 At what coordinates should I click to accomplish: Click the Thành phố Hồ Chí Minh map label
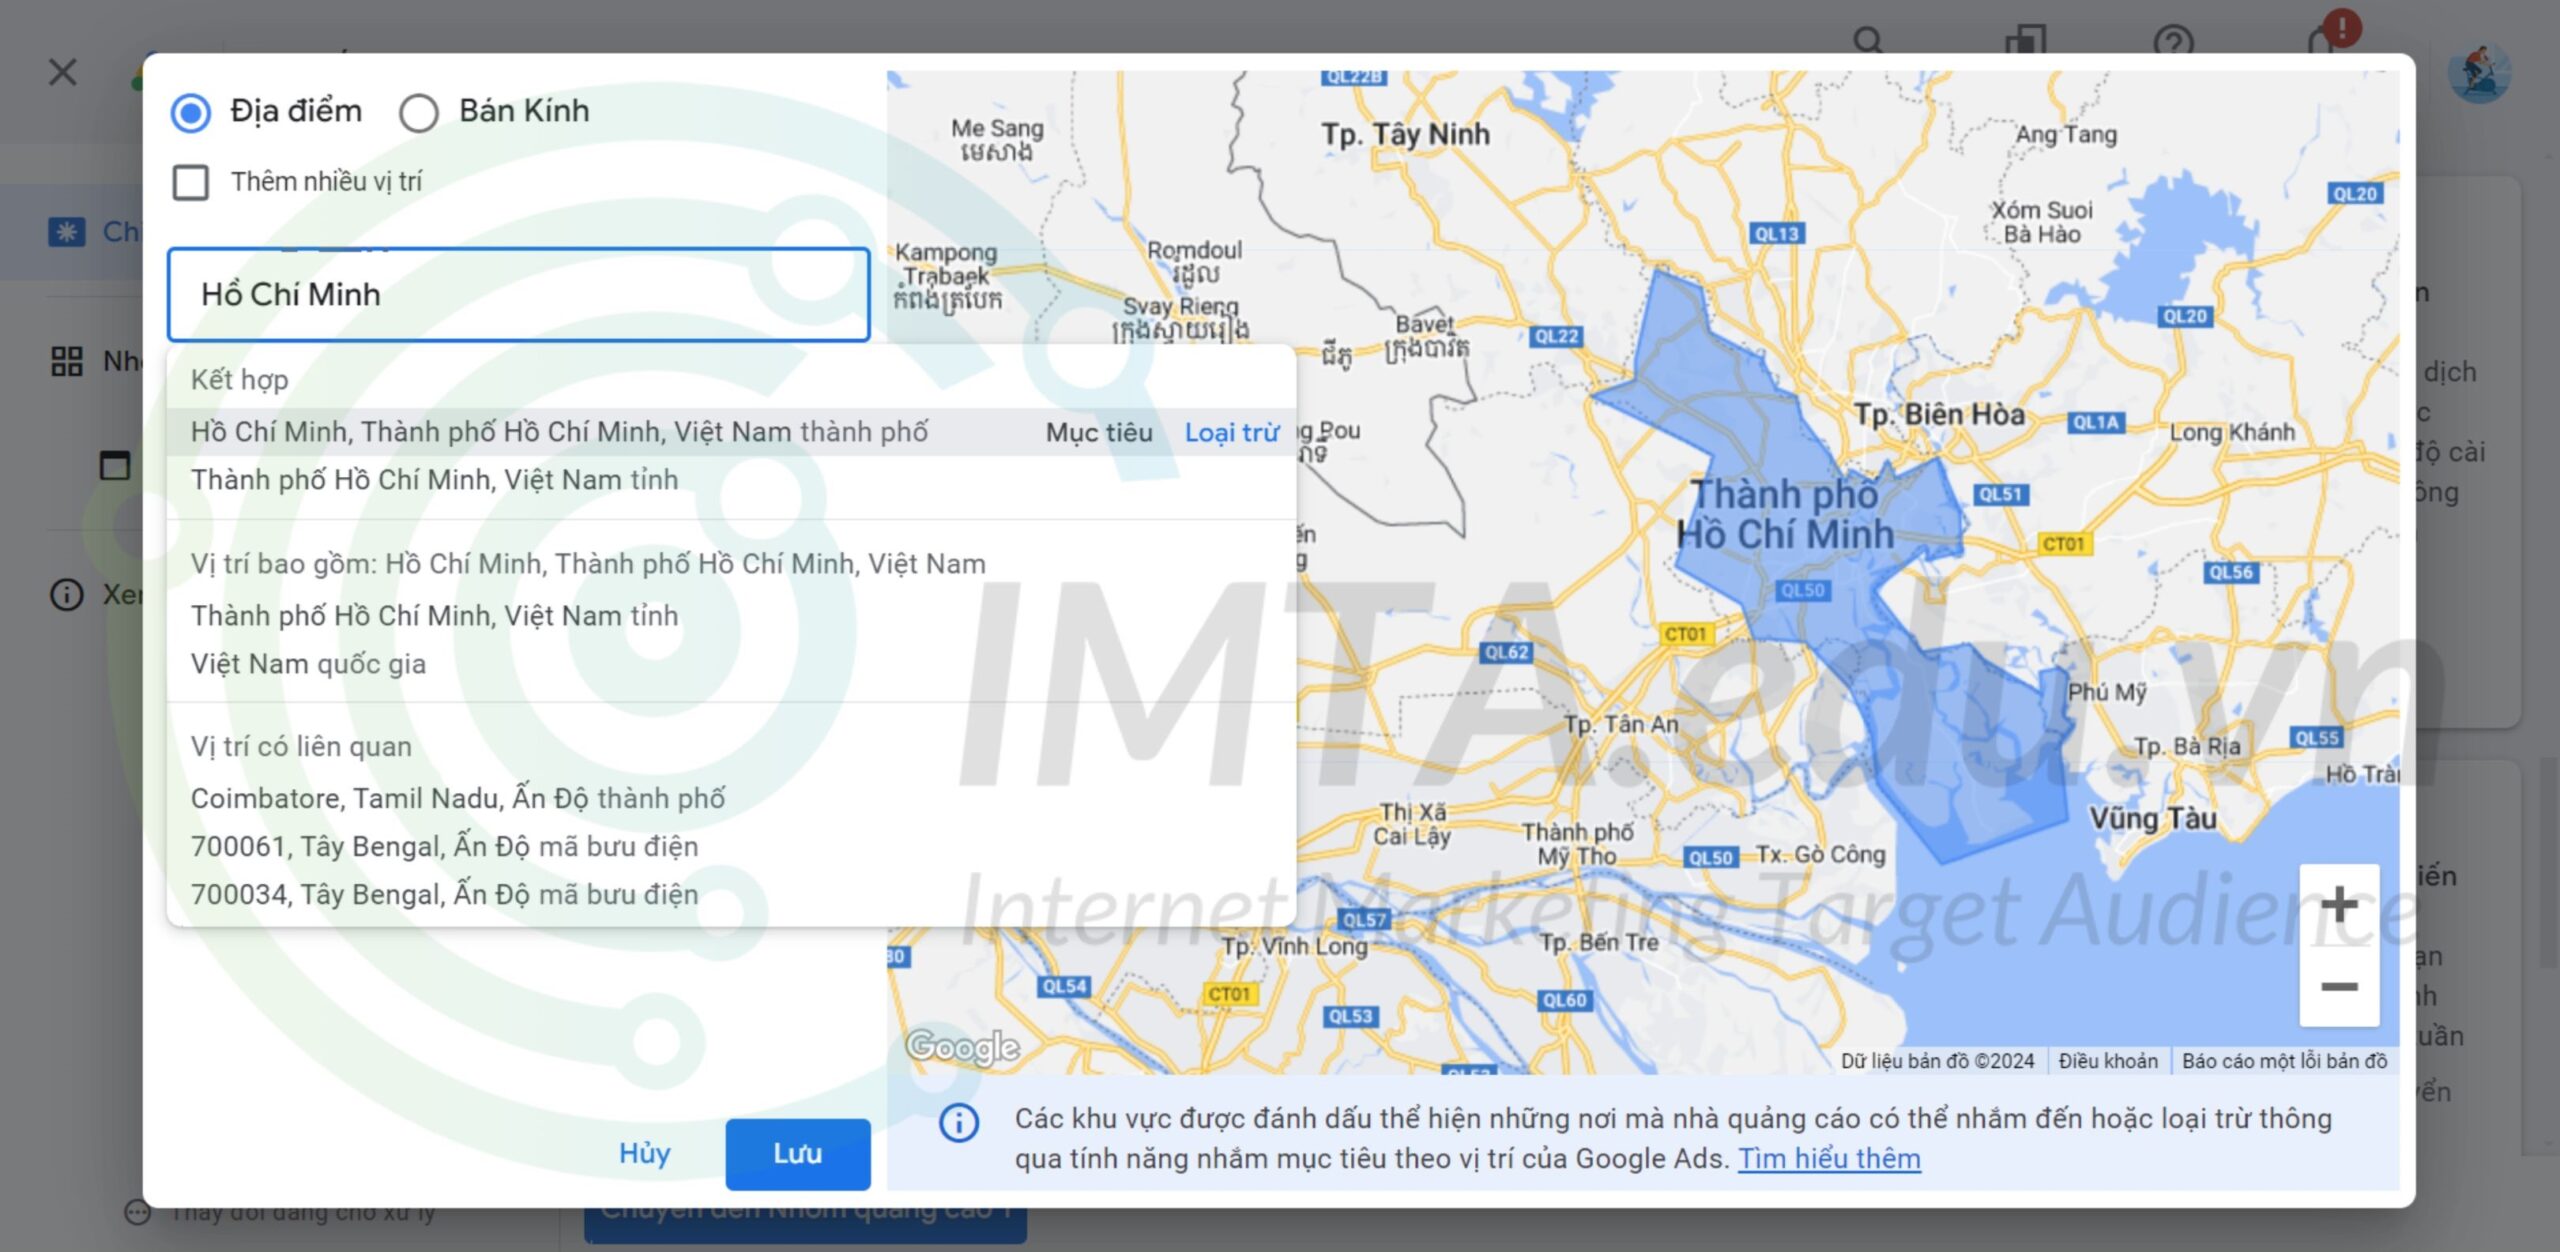pyautogui.click(x=1785, y=514)
